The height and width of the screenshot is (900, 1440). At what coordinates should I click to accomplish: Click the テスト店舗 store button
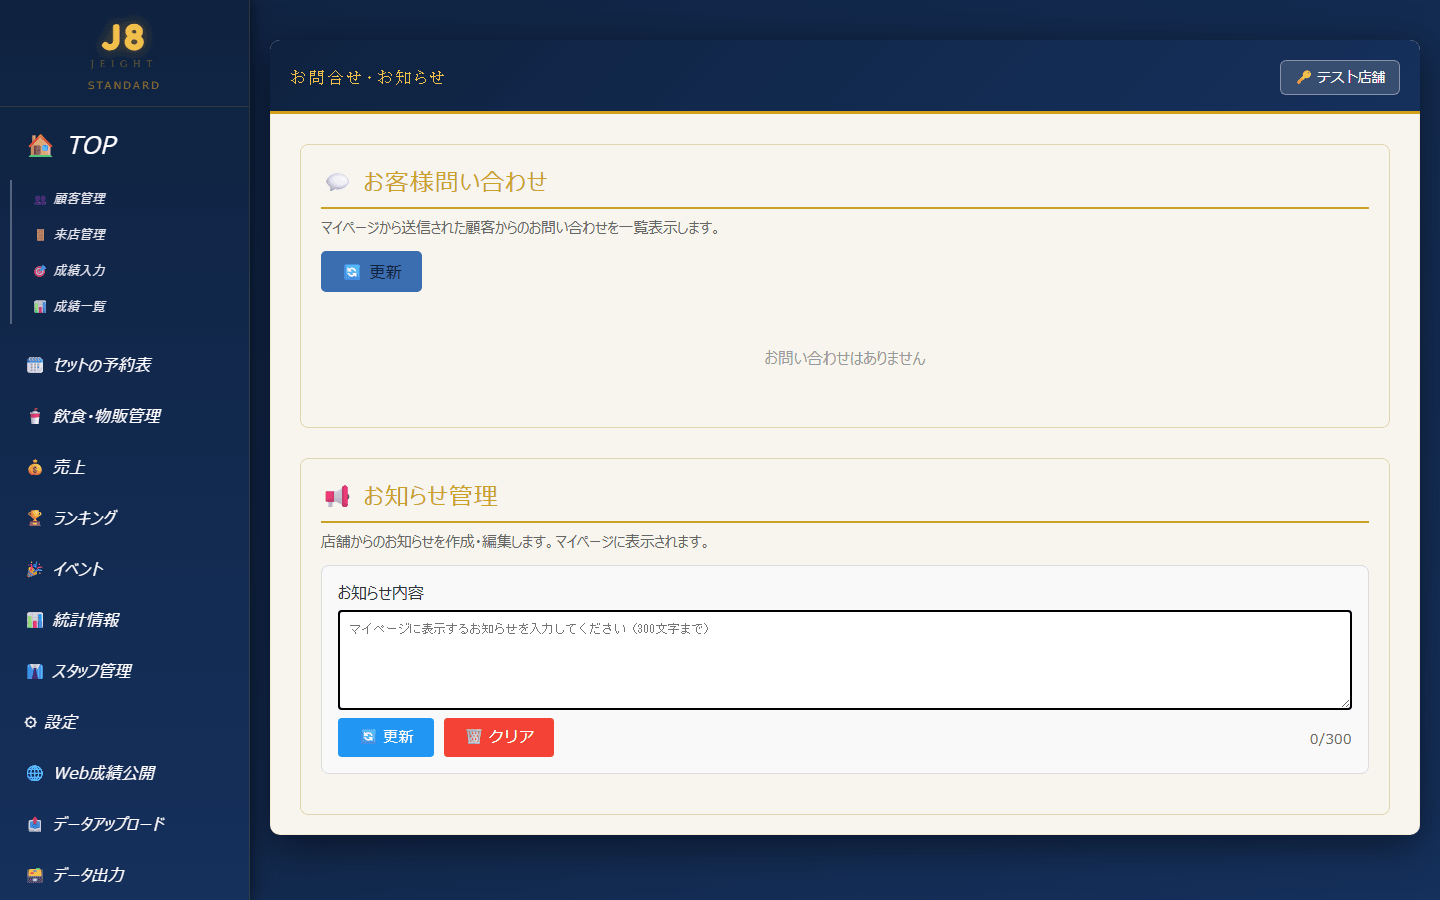(1340, 78)
